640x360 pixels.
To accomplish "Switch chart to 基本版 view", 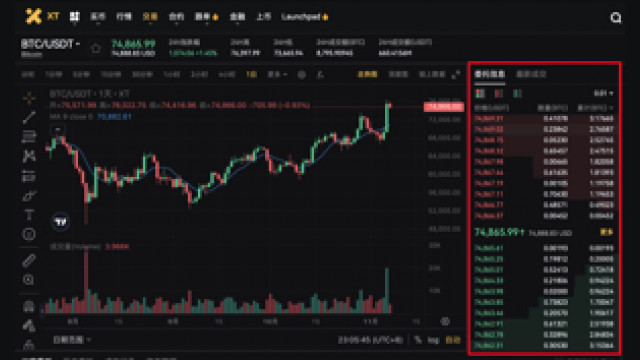I will [367, 74].
